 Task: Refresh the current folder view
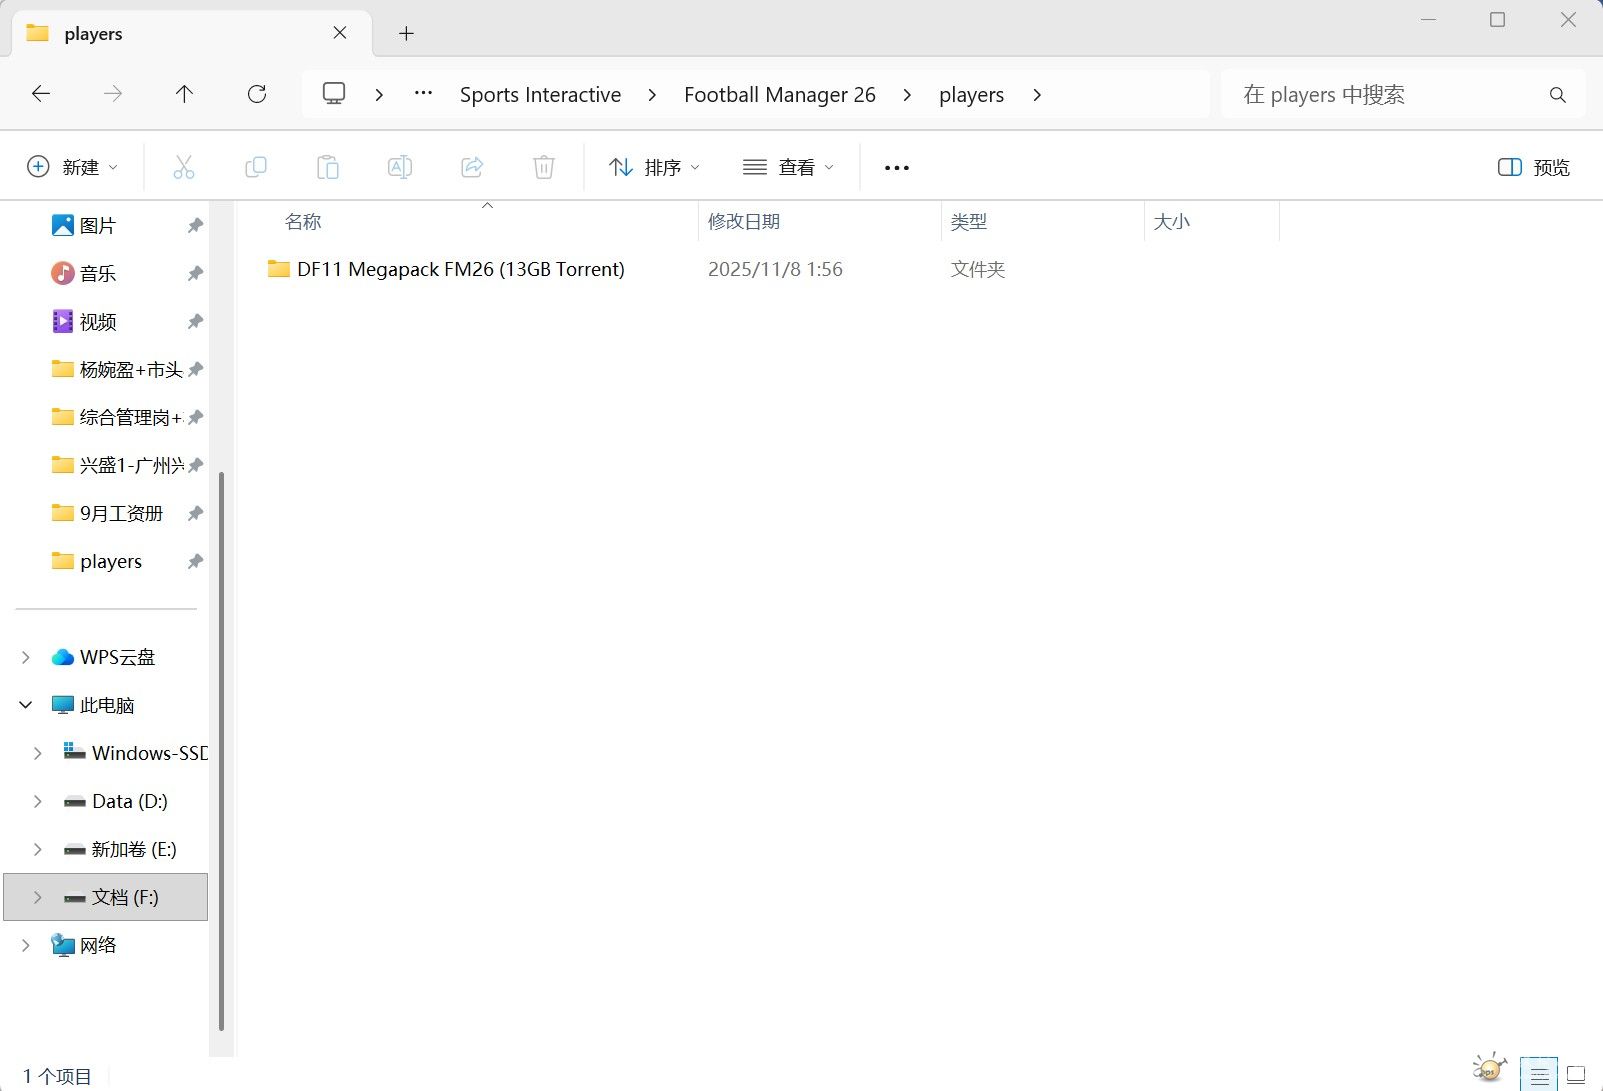257,94
